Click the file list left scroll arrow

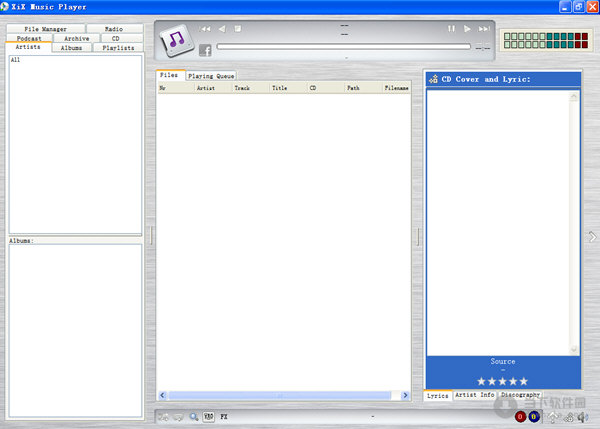[163, 395]
